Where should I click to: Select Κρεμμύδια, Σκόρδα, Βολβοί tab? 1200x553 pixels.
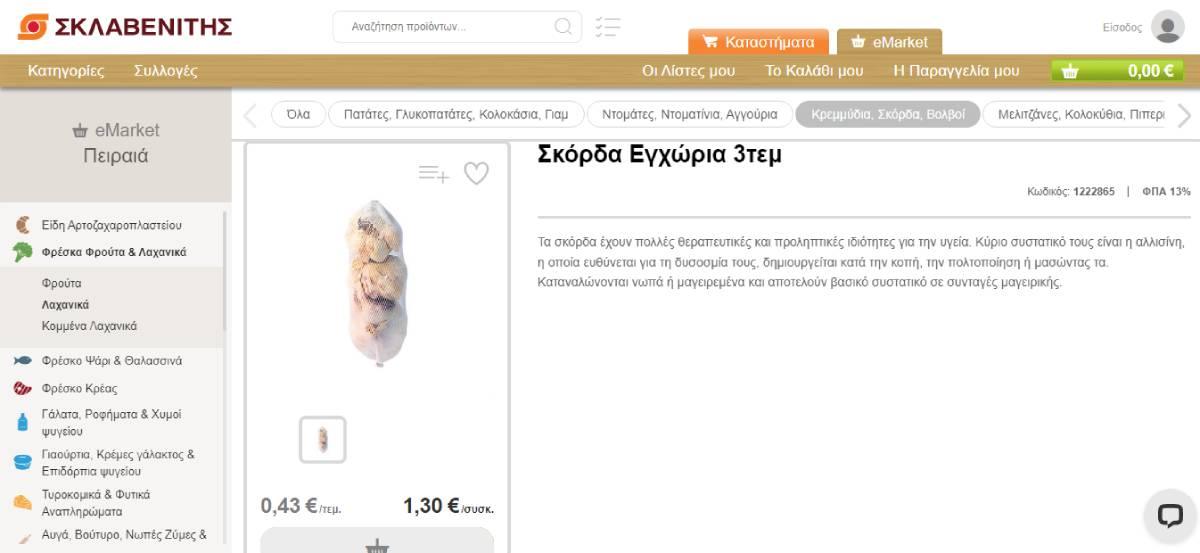click(888, 114)
